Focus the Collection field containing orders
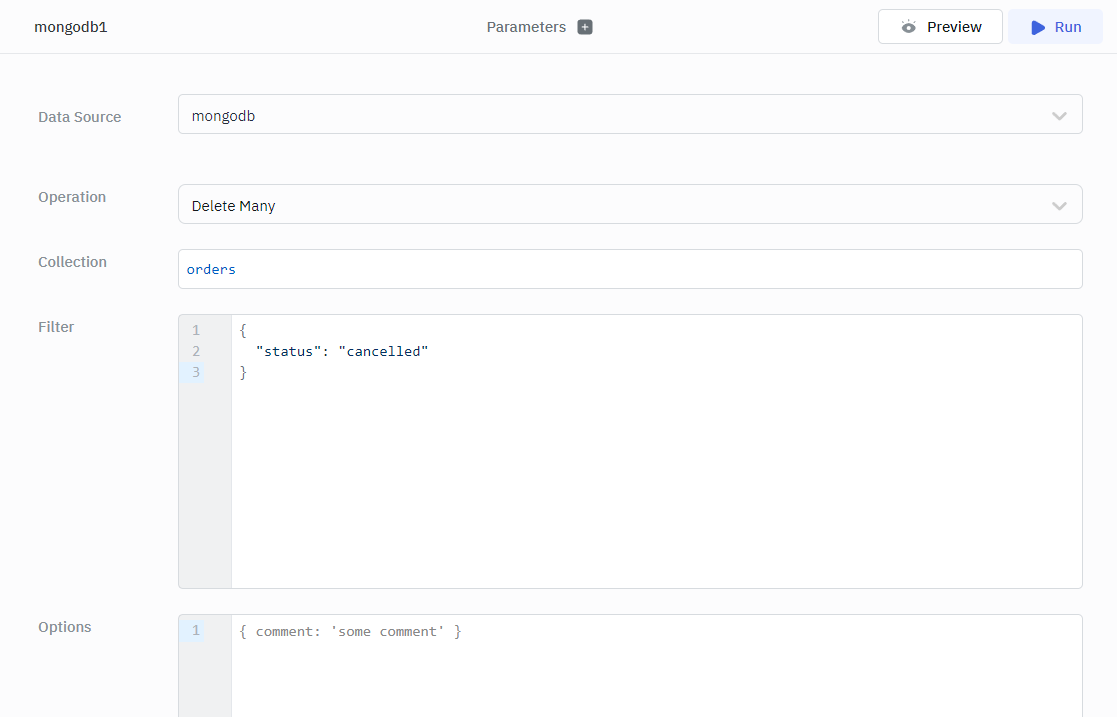The width and height of the screenshot is (1117, 717). (630, 269)
